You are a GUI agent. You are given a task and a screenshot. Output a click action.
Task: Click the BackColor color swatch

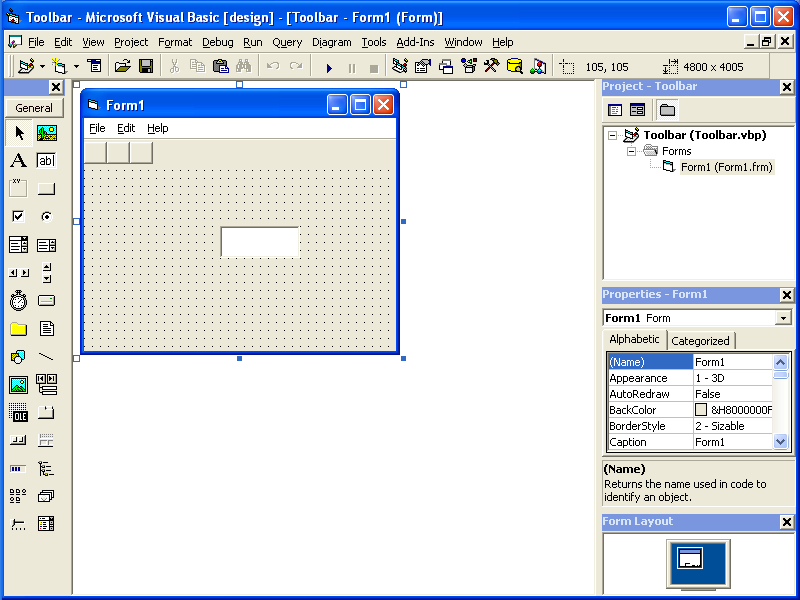point(701,410)
